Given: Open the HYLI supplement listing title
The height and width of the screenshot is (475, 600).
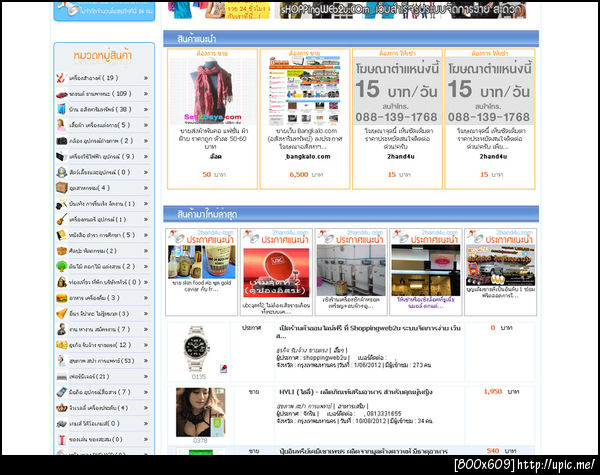Looking at the screenshot, I should coord(356,392).
